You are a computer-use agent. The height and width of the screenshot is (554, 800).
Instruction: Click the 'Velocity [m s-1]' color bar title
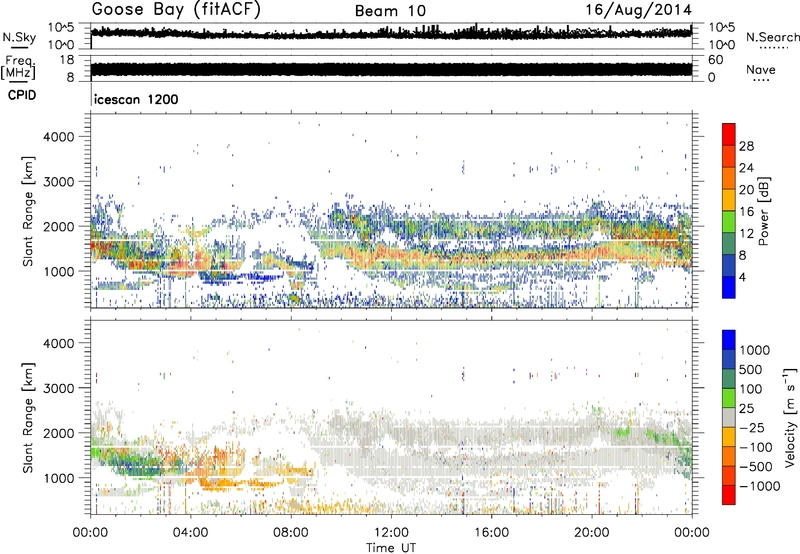790,417
